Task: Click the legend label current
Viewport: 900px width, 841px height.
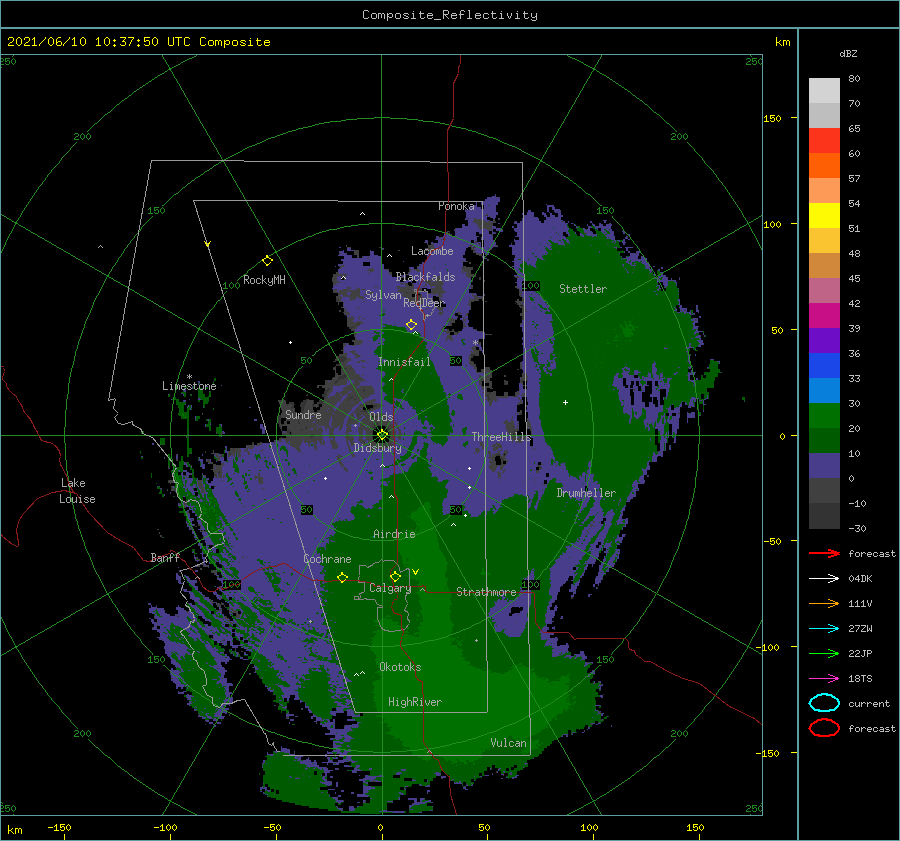Action: [x=869, y=703]
